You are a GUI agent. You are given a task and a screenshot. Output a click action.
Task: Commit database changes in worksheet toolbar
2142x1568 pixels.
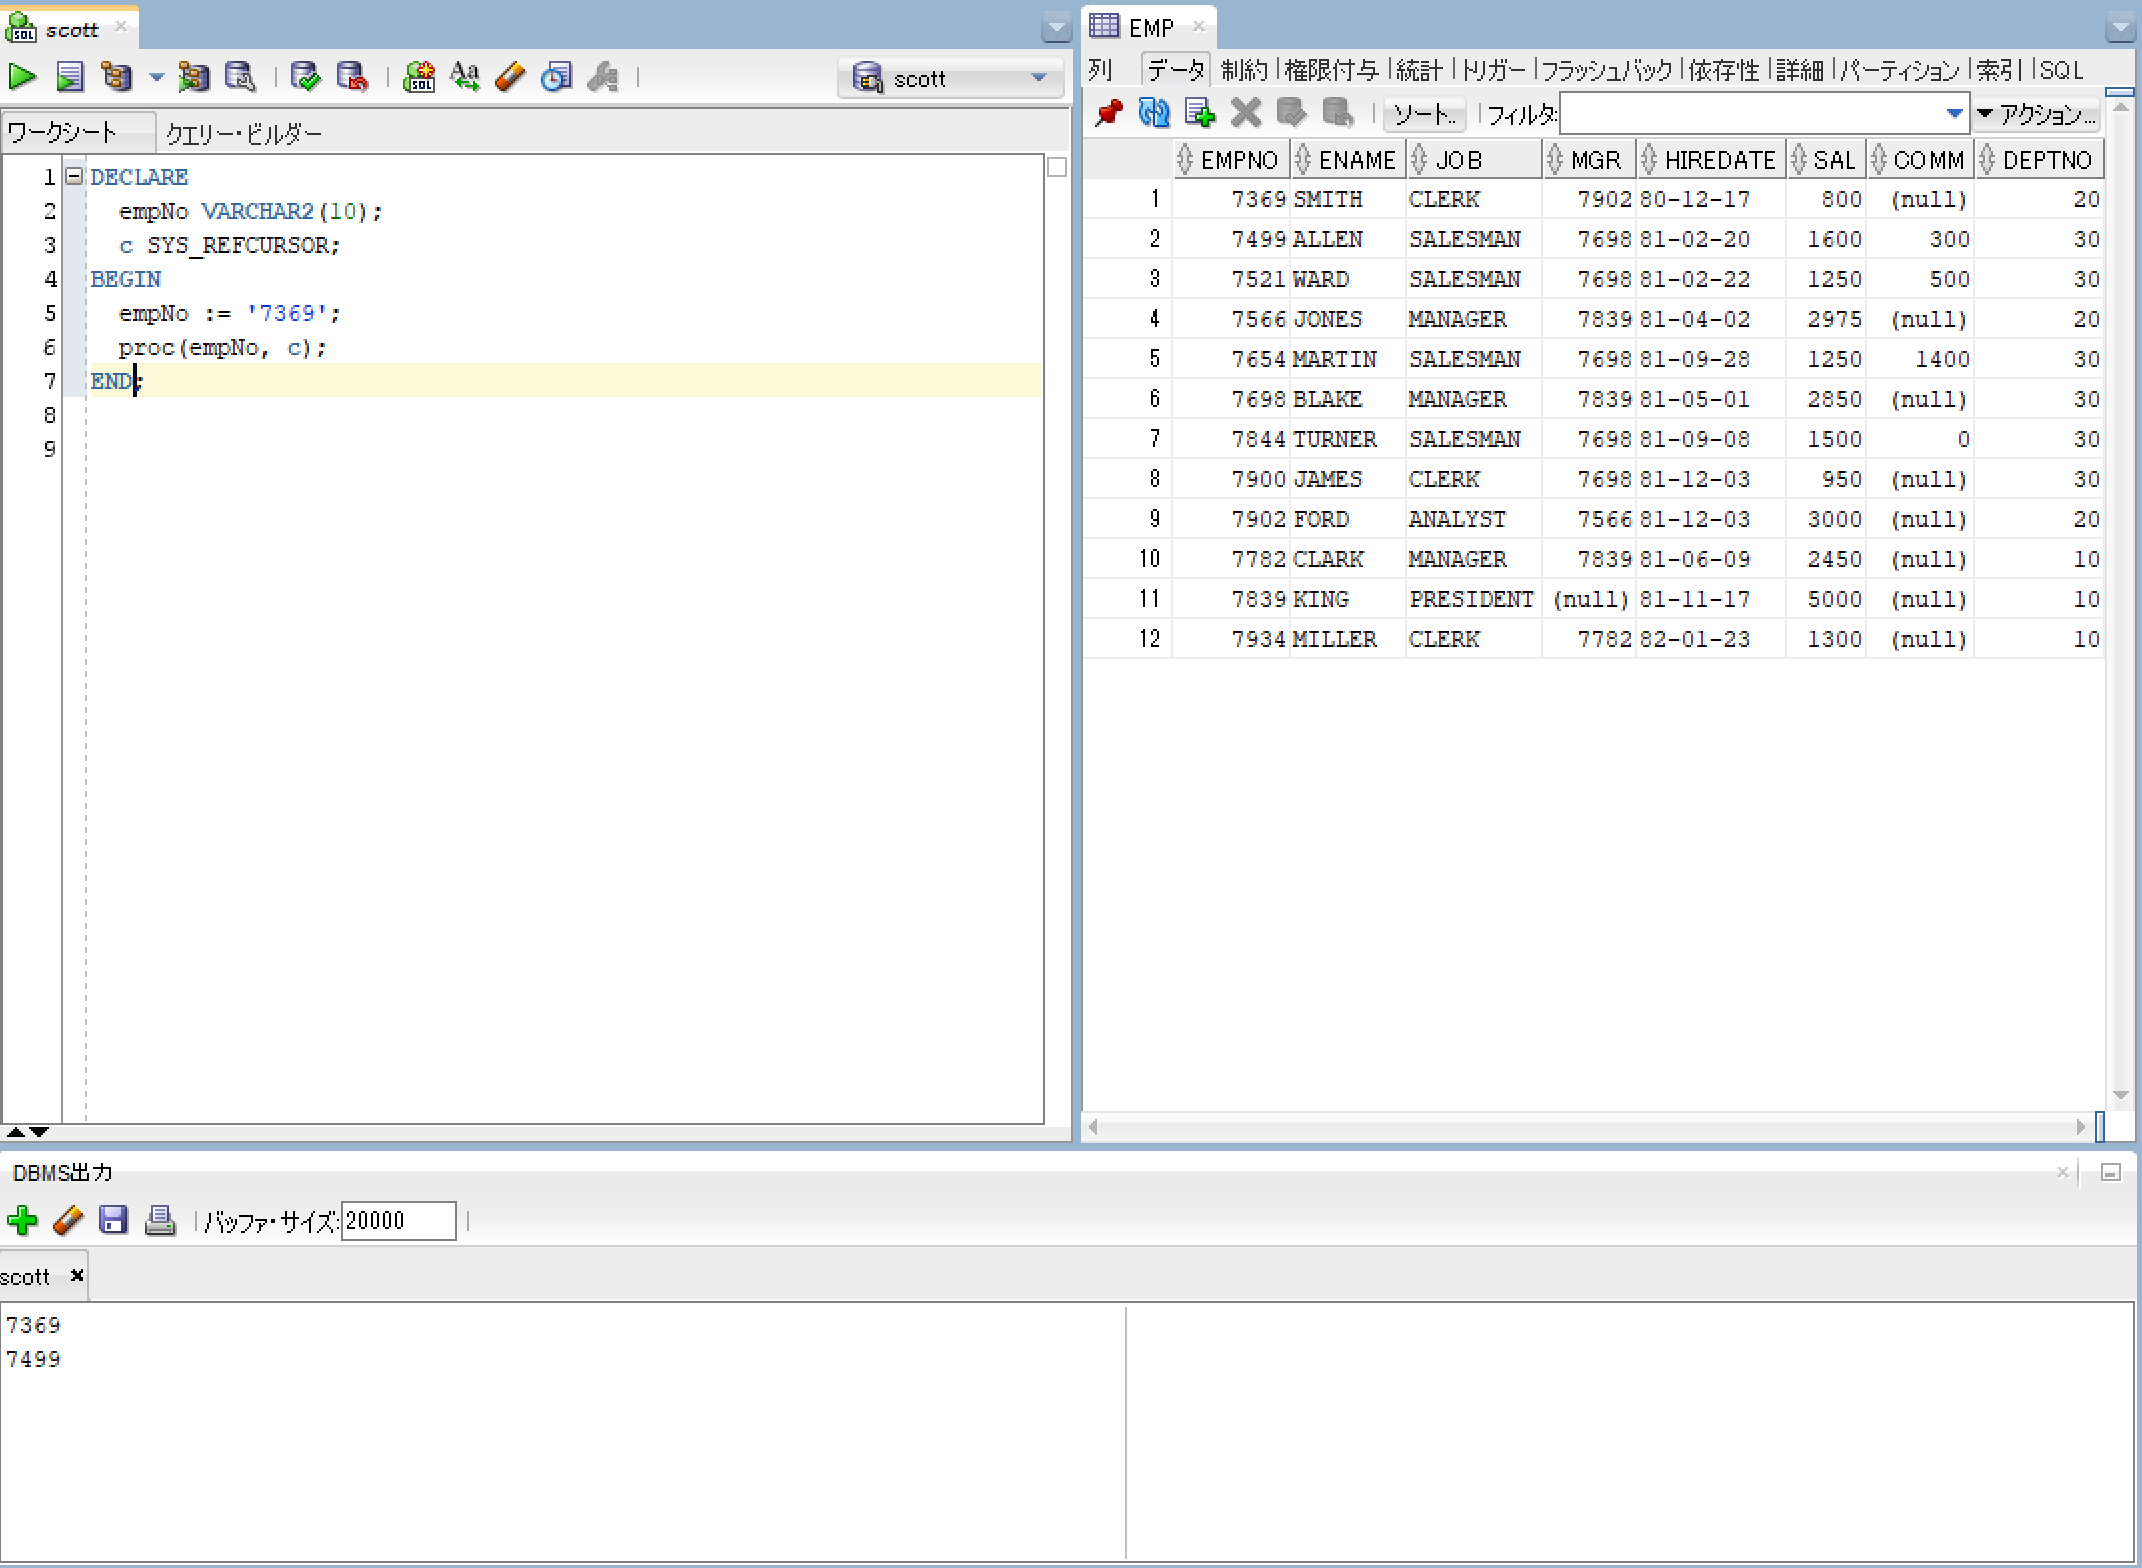pyautogui.click(x=306, y=76)
